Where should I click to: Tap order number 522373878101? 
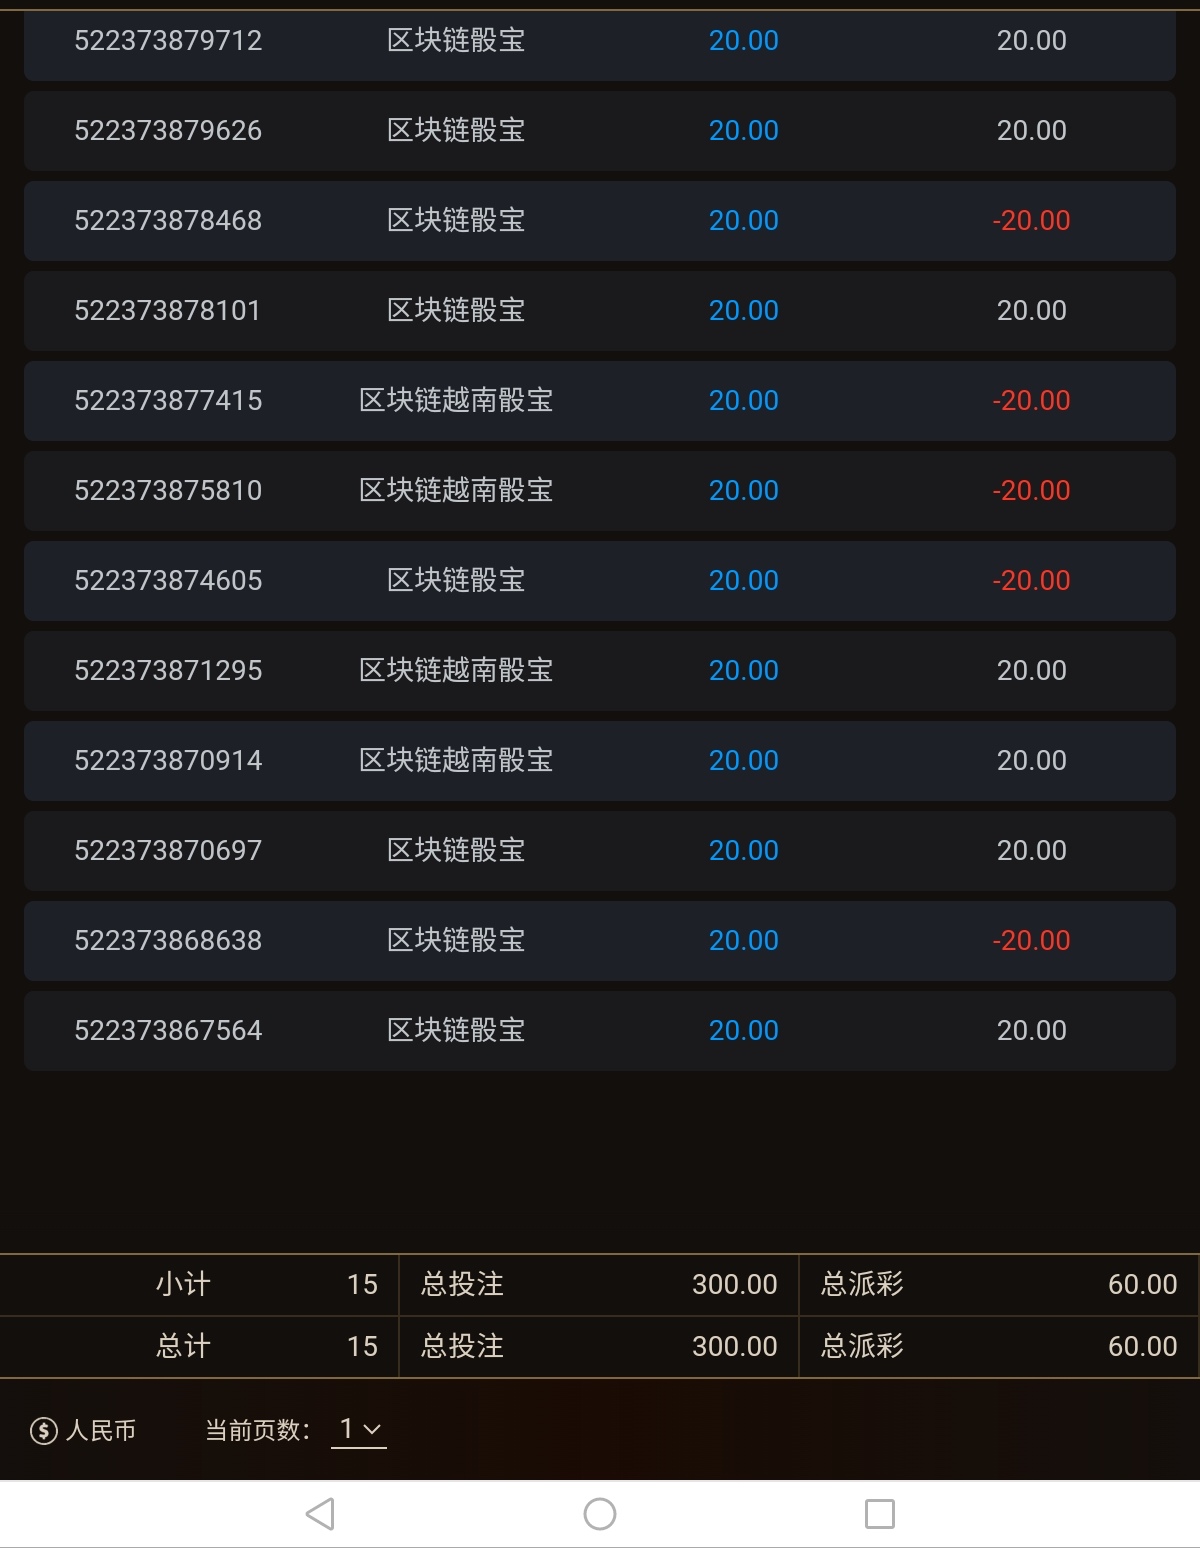[x=168, y=311]
